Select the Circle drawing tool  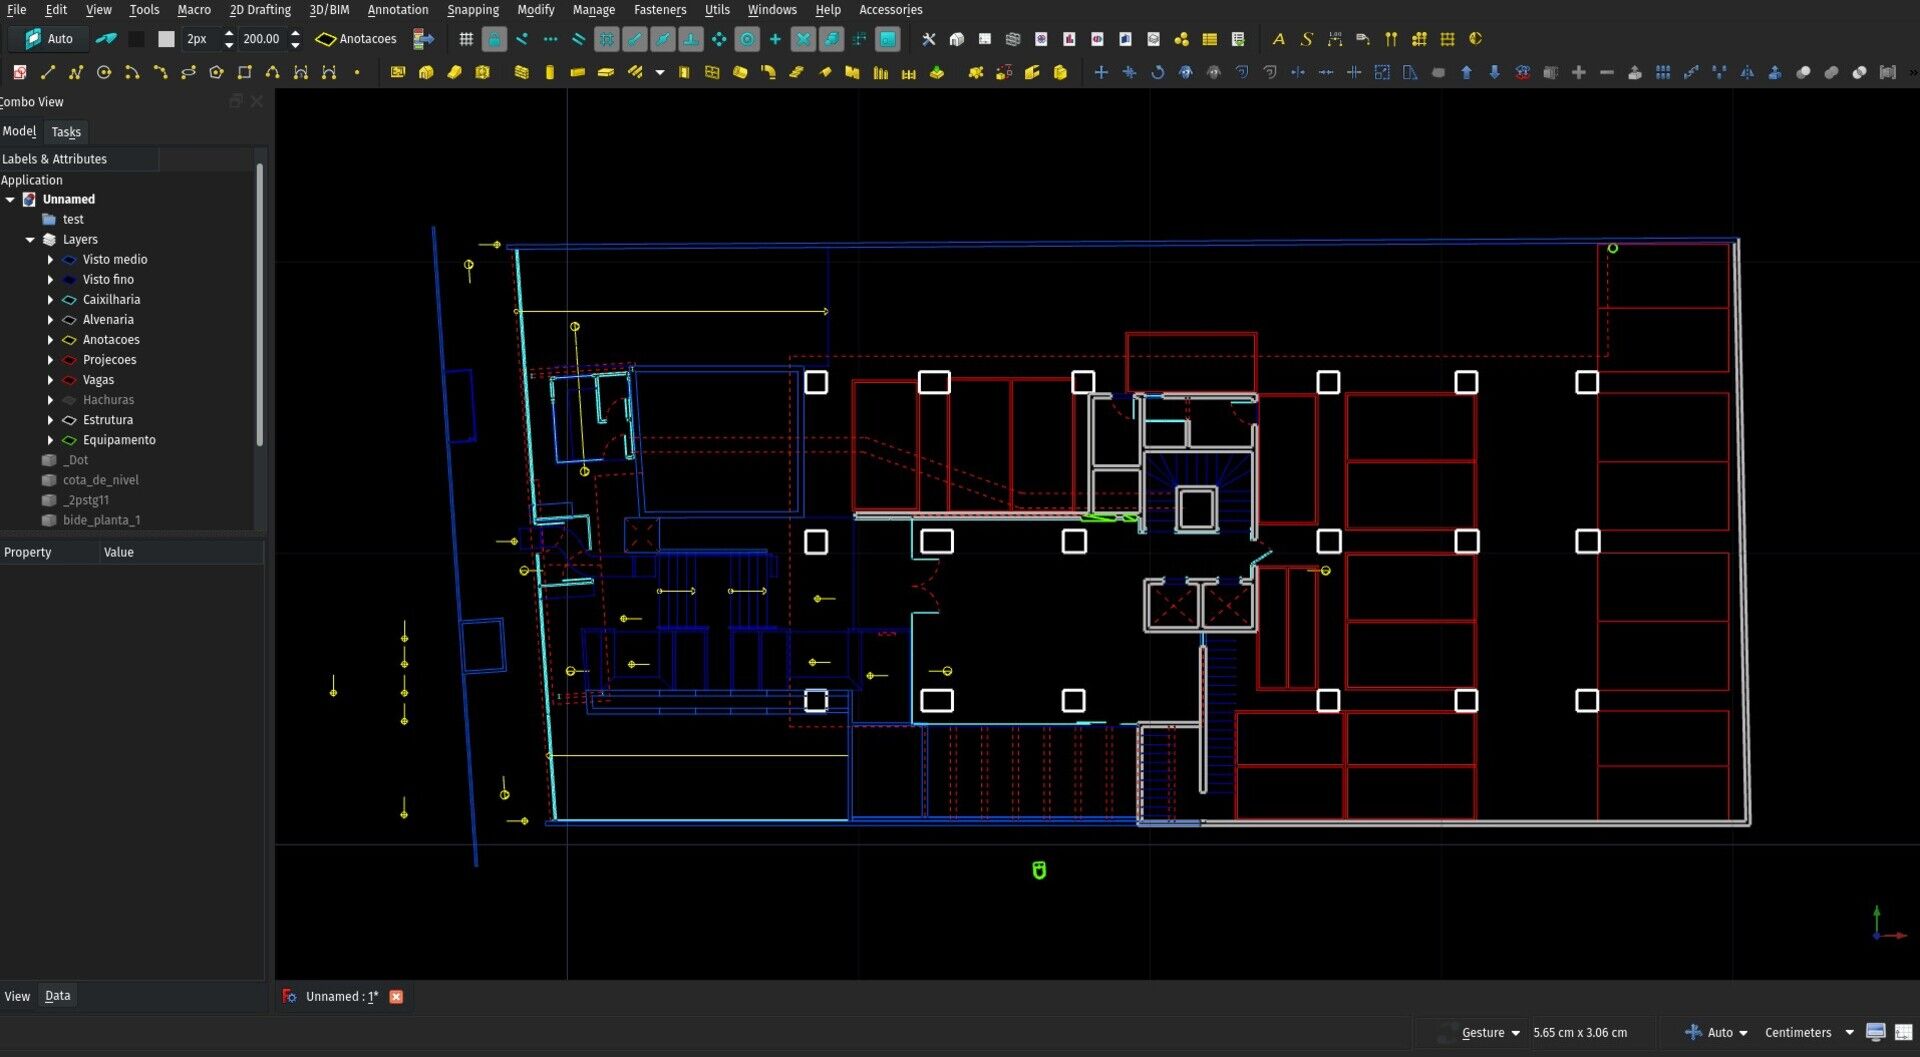(104, 72)
